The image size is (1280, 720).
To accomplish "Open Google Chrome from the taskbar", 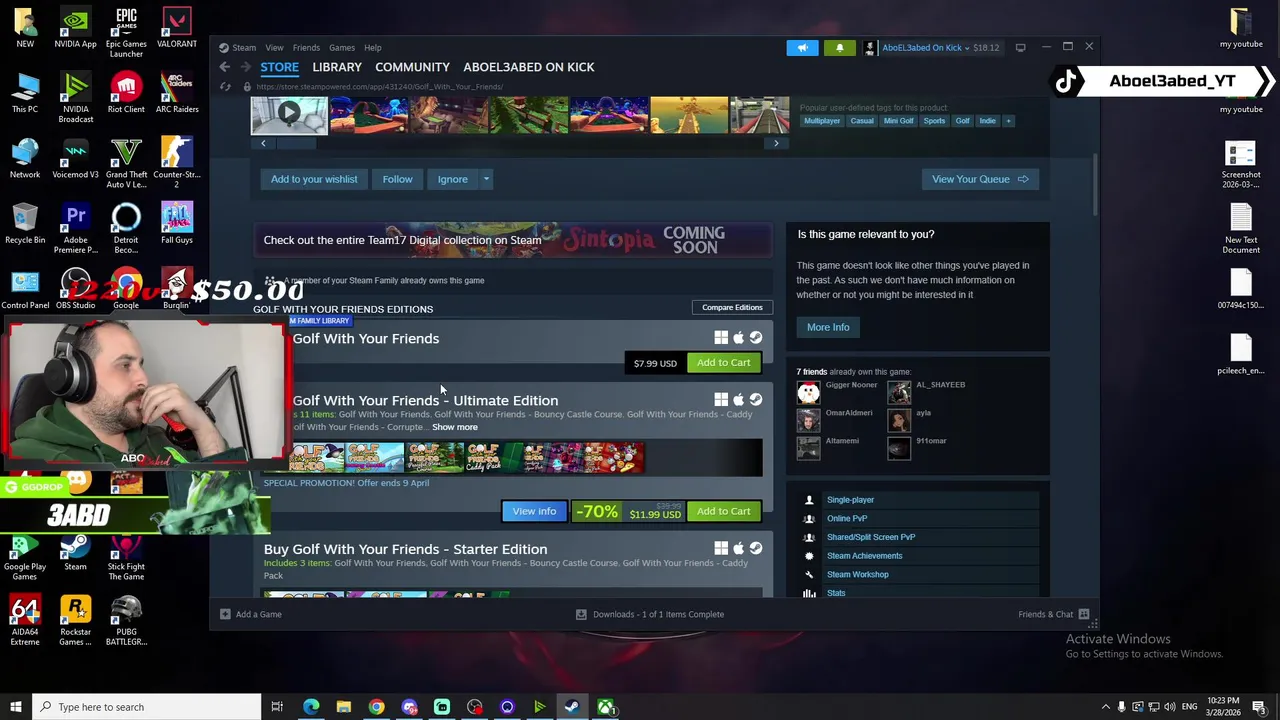I will pyautogui.click(x=376, y=707).
